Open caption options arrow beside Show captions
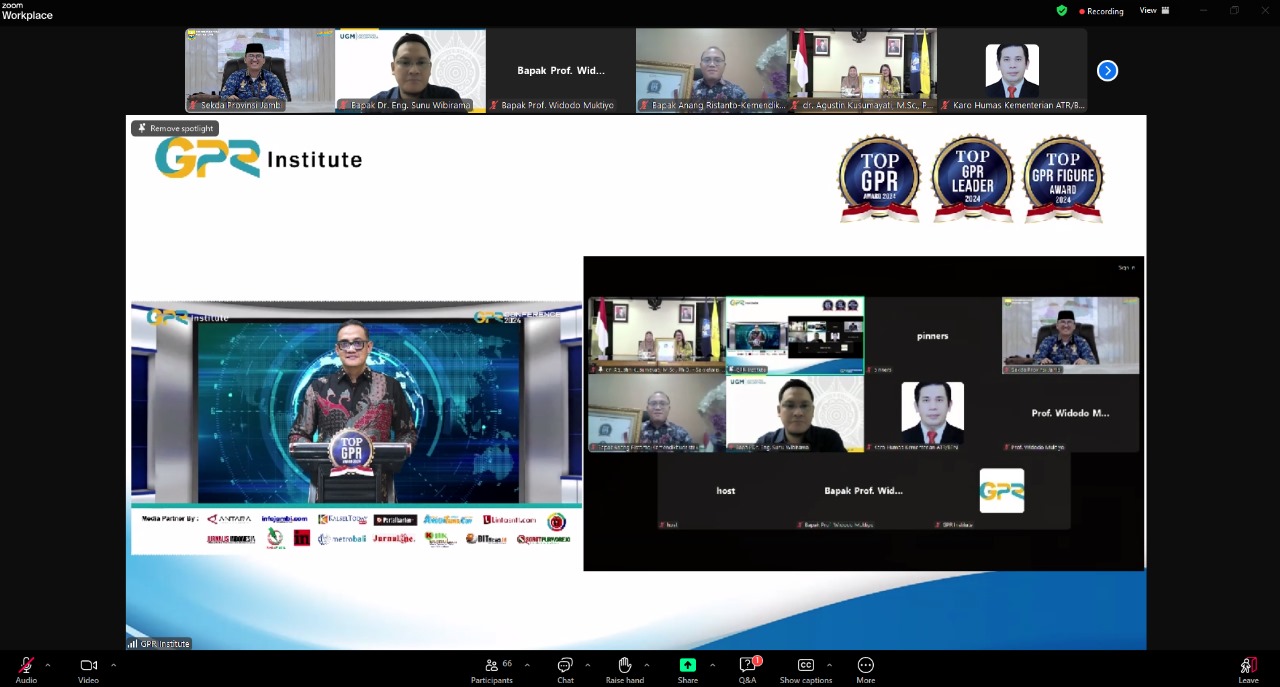The height and width of the screenshot is (687, 1280). coord(829,665)
